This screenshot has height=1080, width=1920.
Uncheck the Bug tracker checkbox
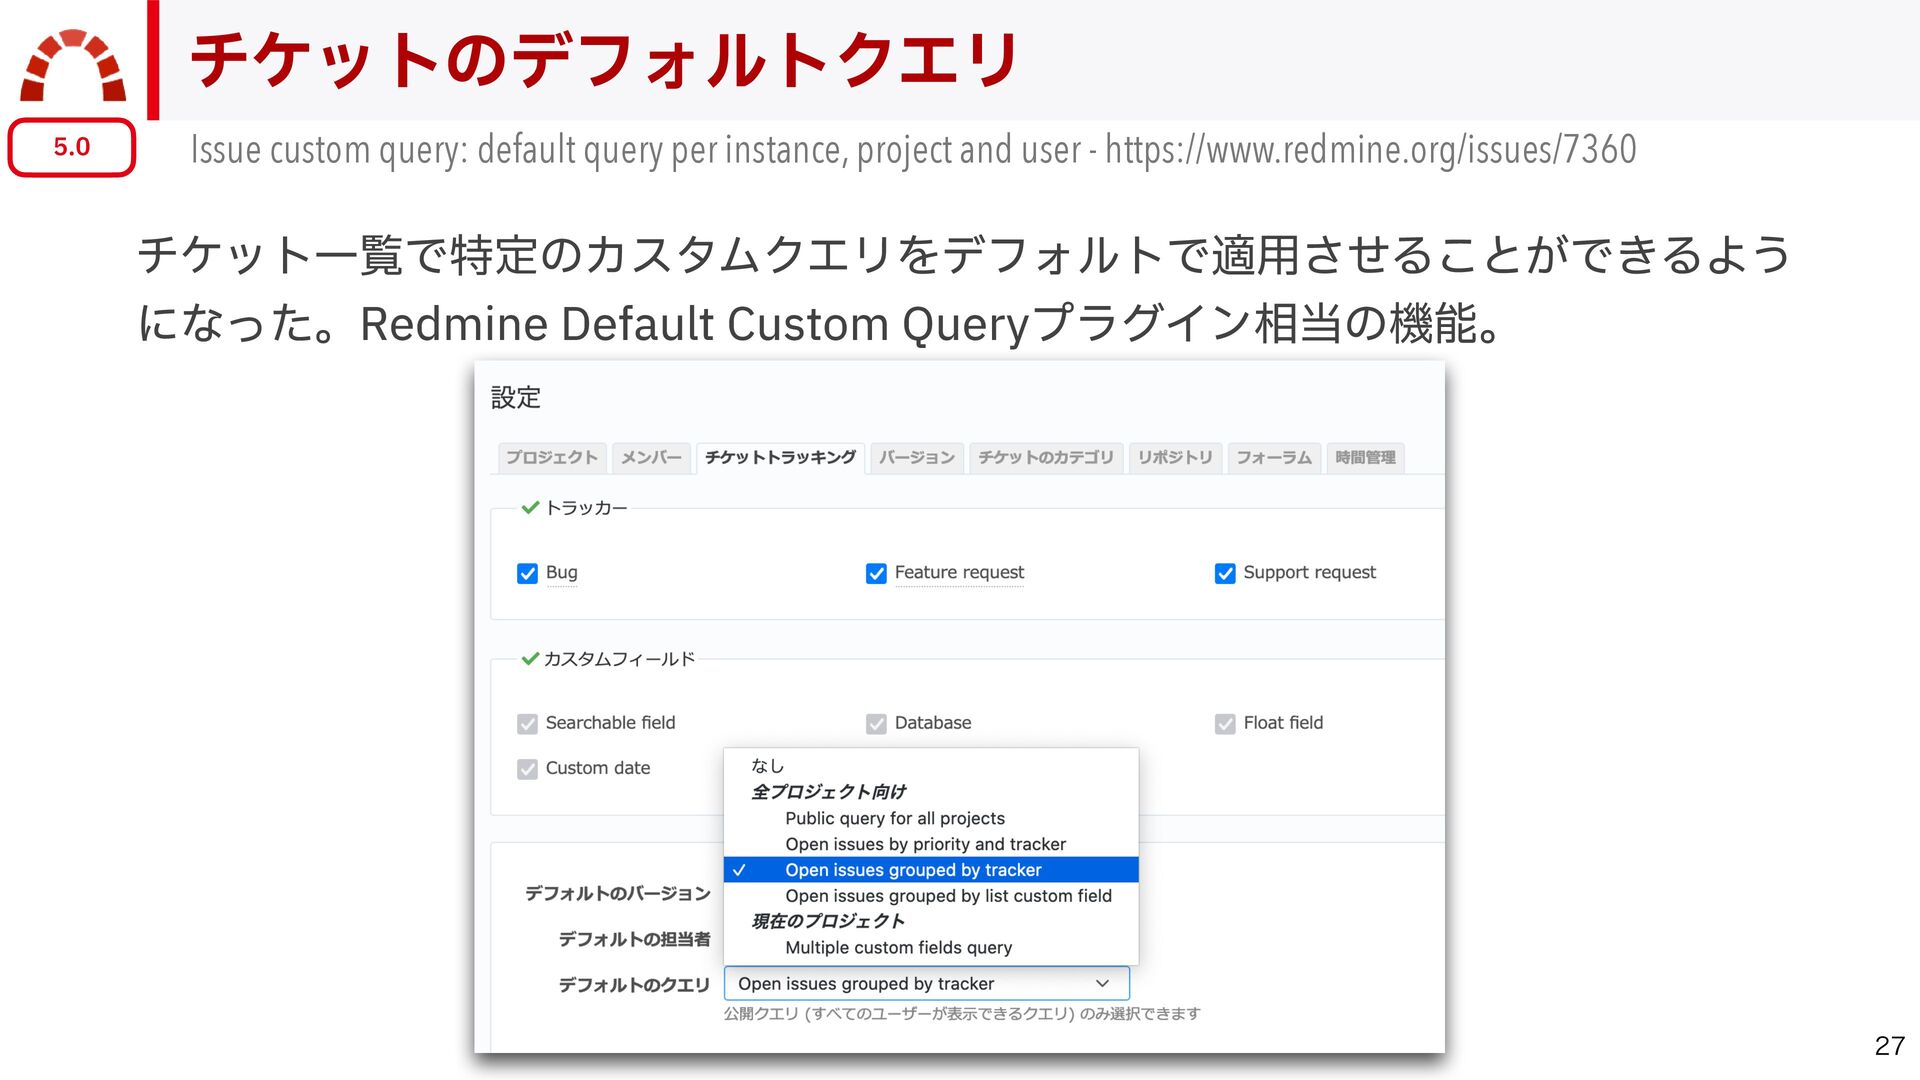527,573
